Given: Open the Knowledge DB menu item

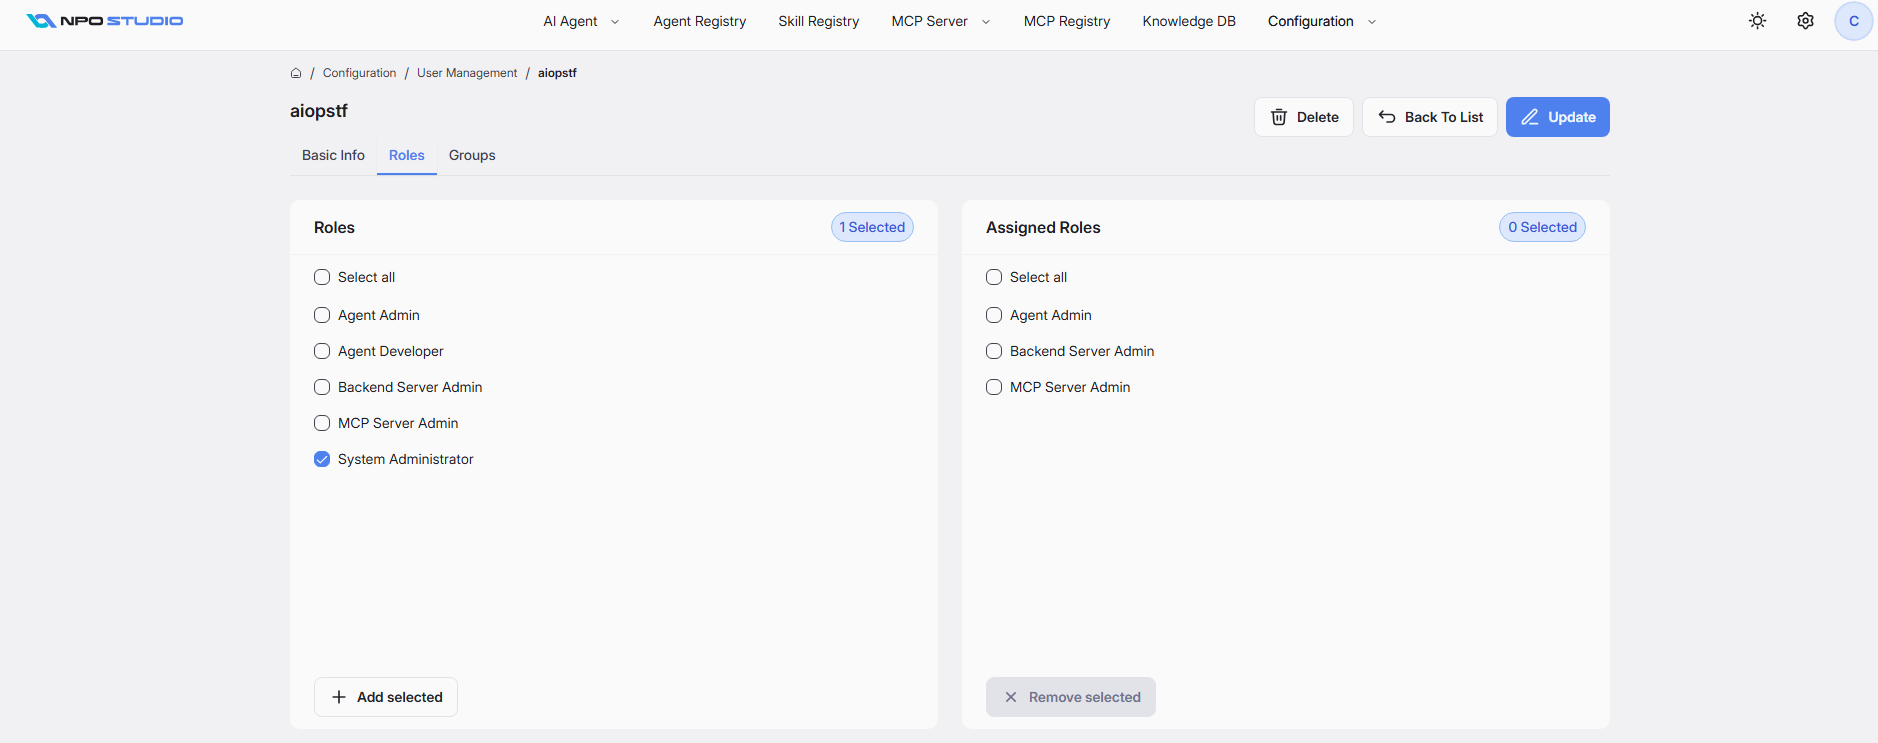Looking at the screenshot, I should [x=1189, y=21].
